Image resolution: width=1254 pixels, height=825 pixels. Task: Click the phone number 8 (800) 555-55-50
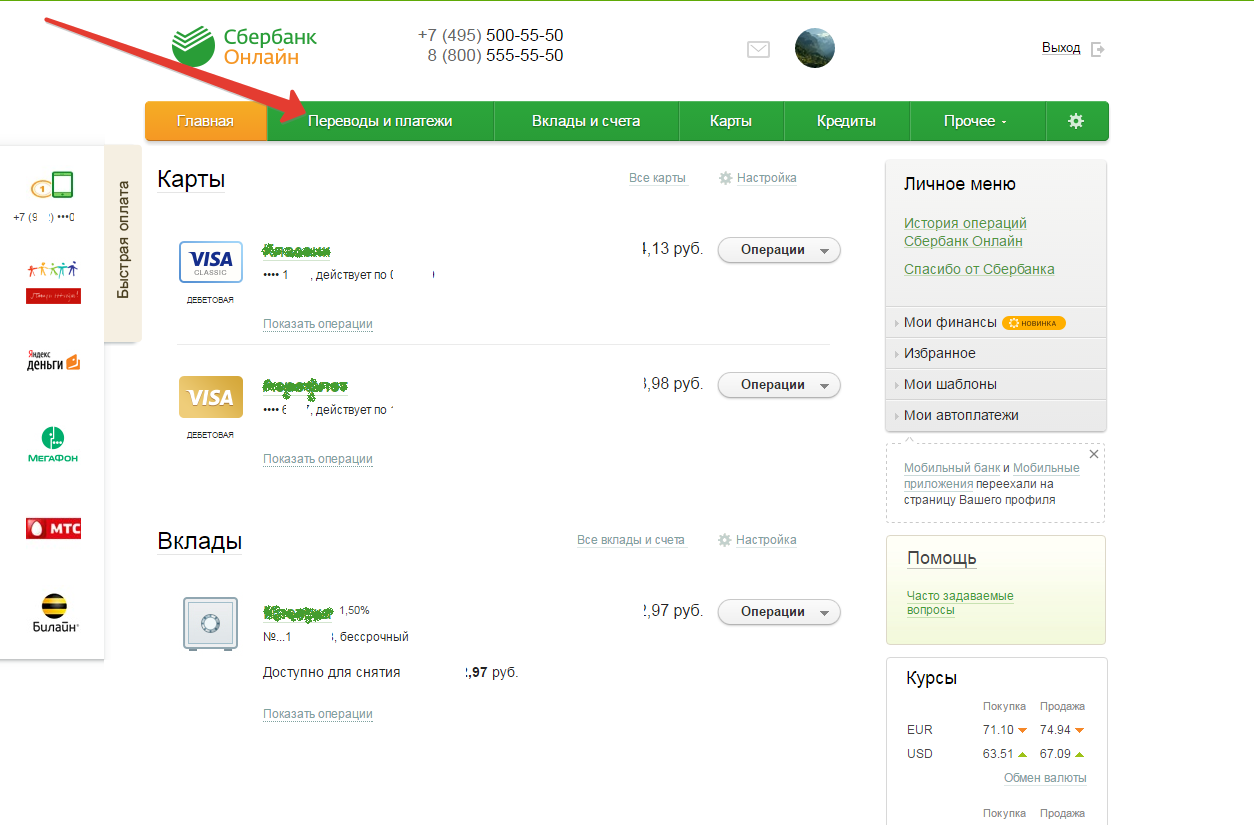coord(495,56)
